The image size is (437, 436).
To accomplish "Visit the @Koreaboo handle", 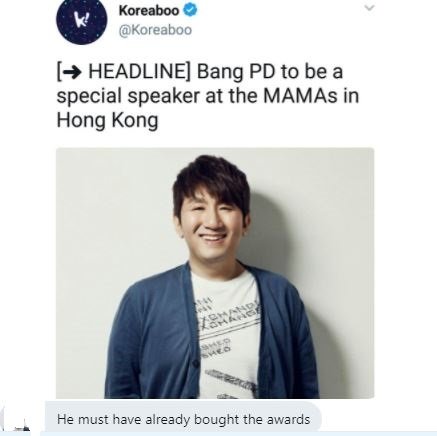I will 155,30.
